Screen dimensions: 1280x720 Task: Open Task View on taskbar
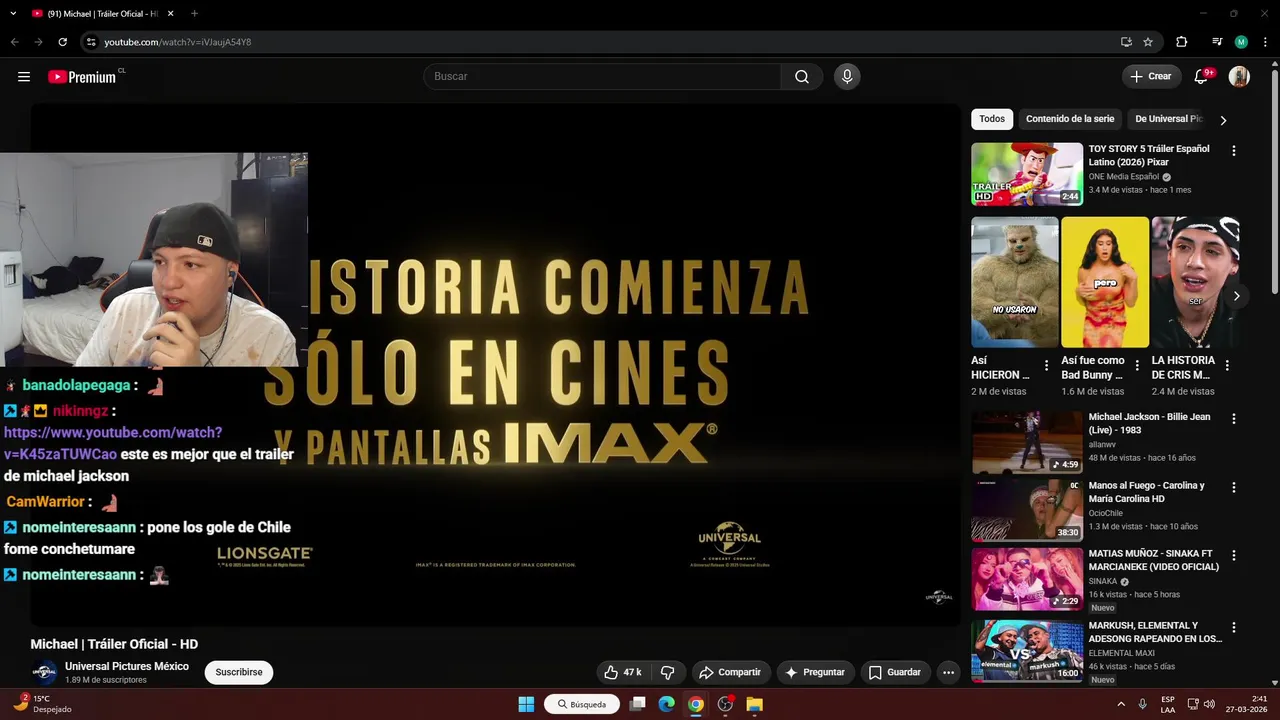[x=637, y=704]
